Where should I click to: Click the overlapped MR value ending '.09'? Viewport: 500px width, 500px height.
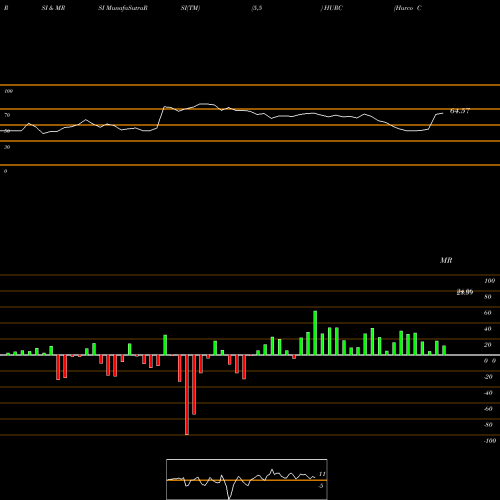pos(465,292)
